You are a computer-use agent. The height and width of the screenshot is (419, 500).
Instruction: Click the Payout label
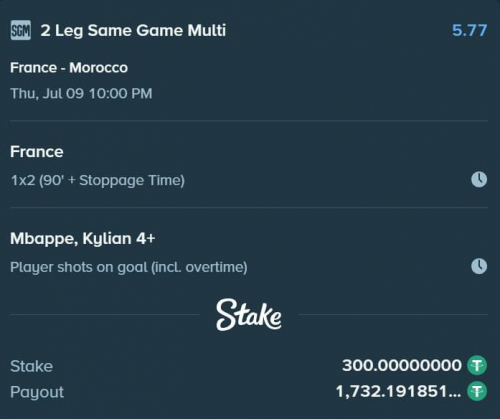point(37,392)
